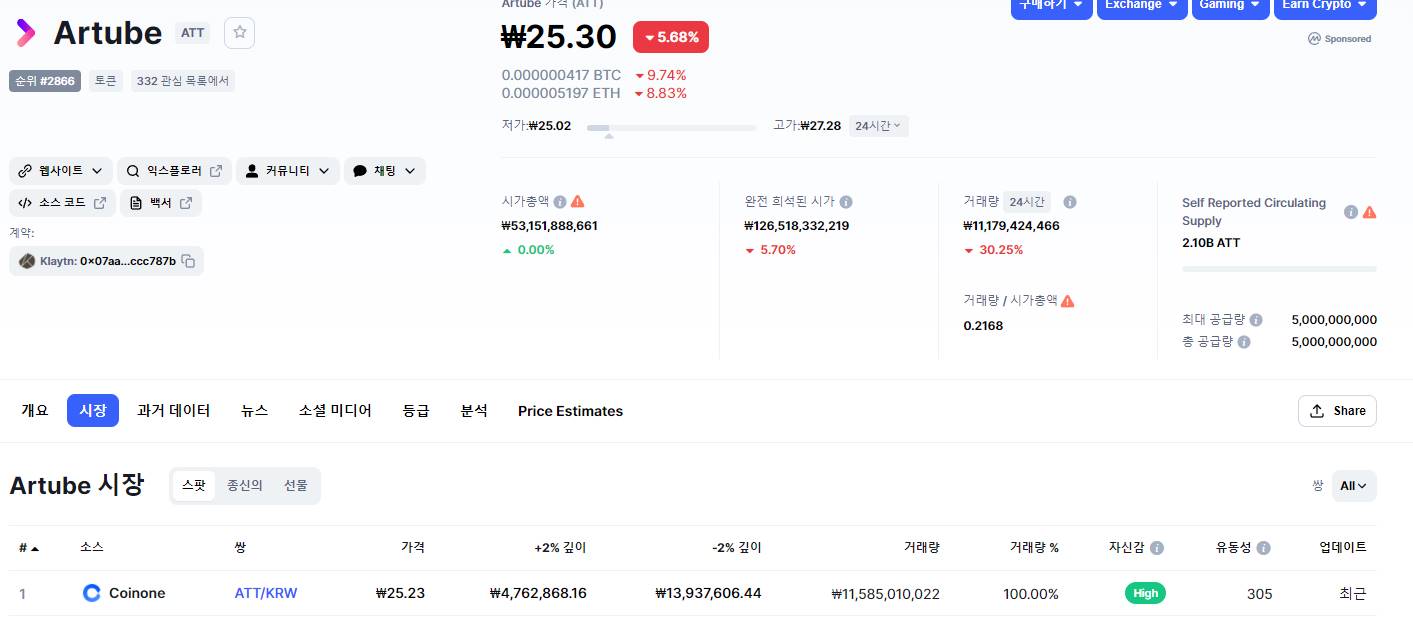Open the 채팅 dropdown
Viewport: 1413px width, 623px height.
385,171
